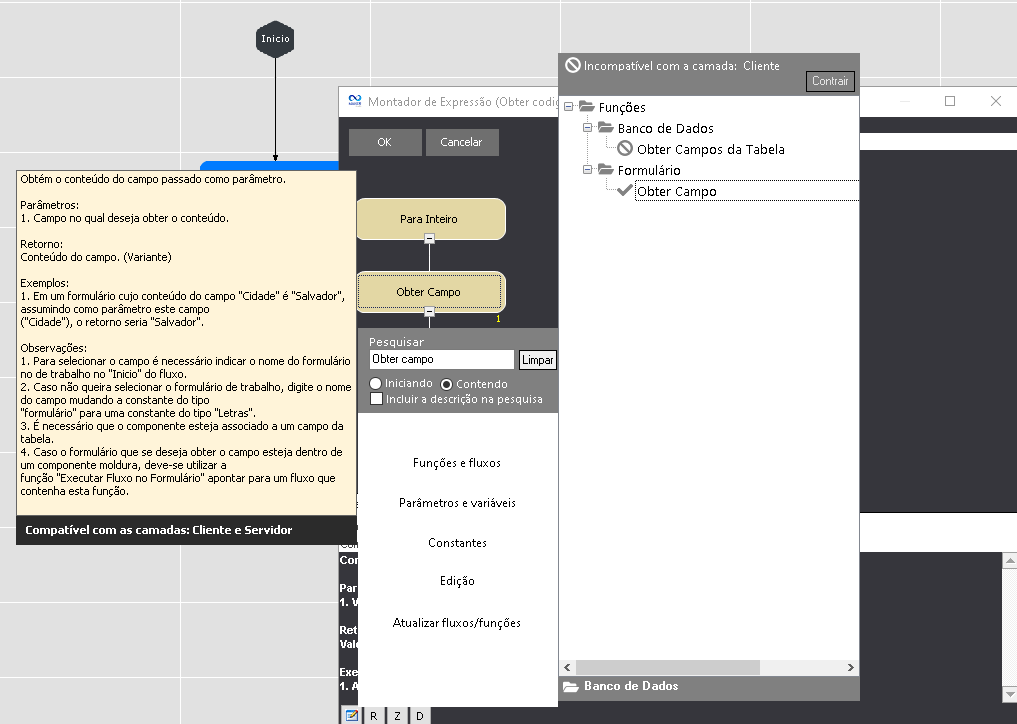Image resolution: width=1017 pixels, height=724 pixels.
Task: Click the Montador de Expressão app logo
Action: point(354,101)
